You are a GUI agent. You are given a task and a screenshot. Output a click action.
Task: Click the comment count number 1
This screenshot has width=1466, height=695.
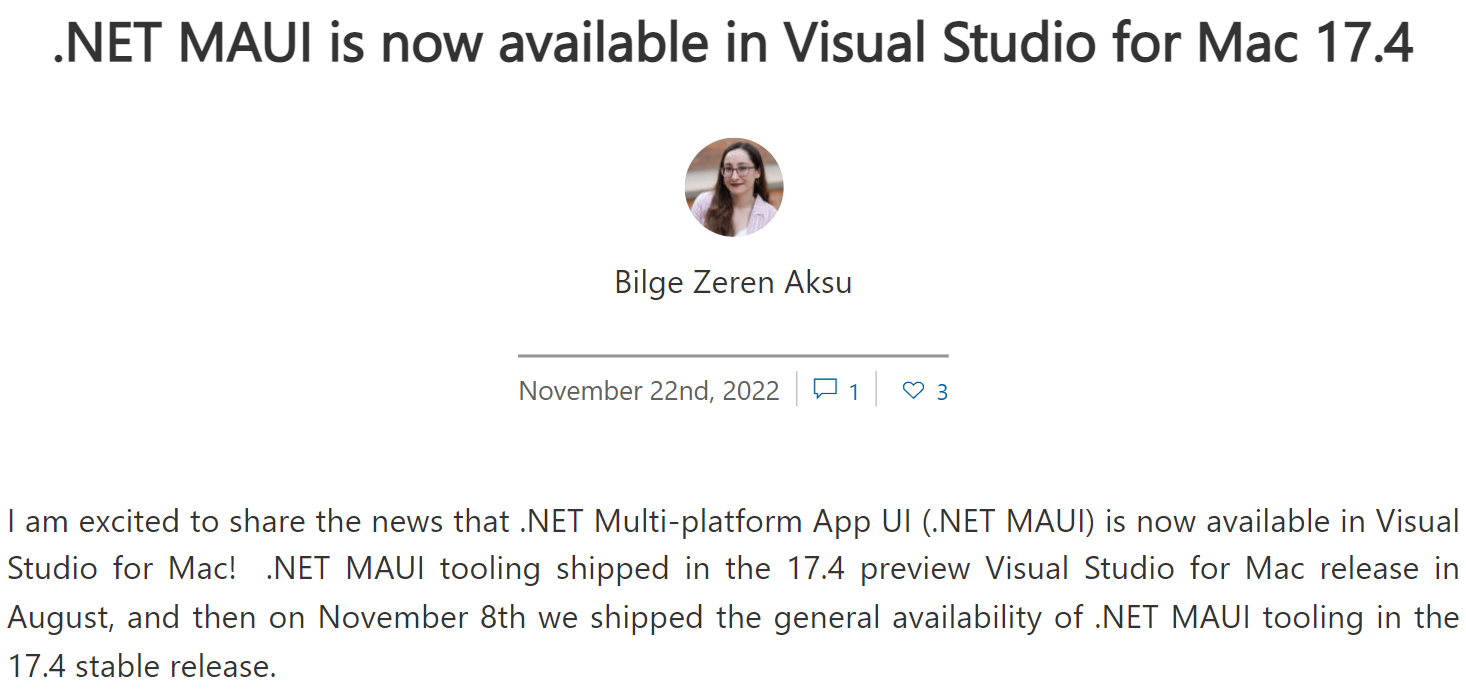(x=854, y=392)
